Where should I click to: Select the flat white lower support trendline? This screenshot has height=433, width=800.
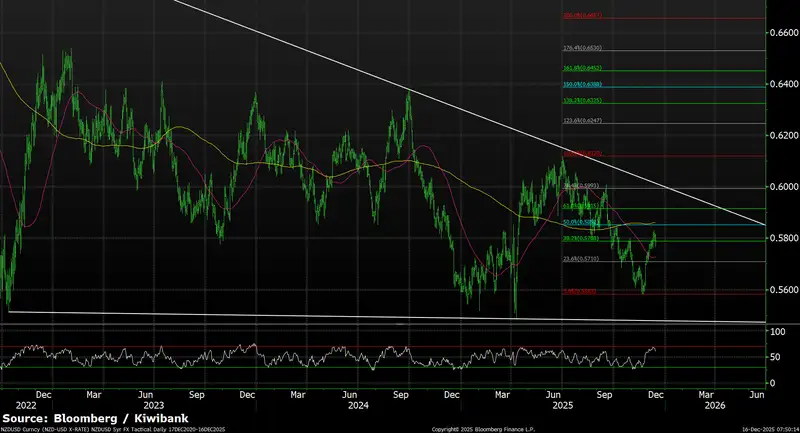(x=387, y=317)
